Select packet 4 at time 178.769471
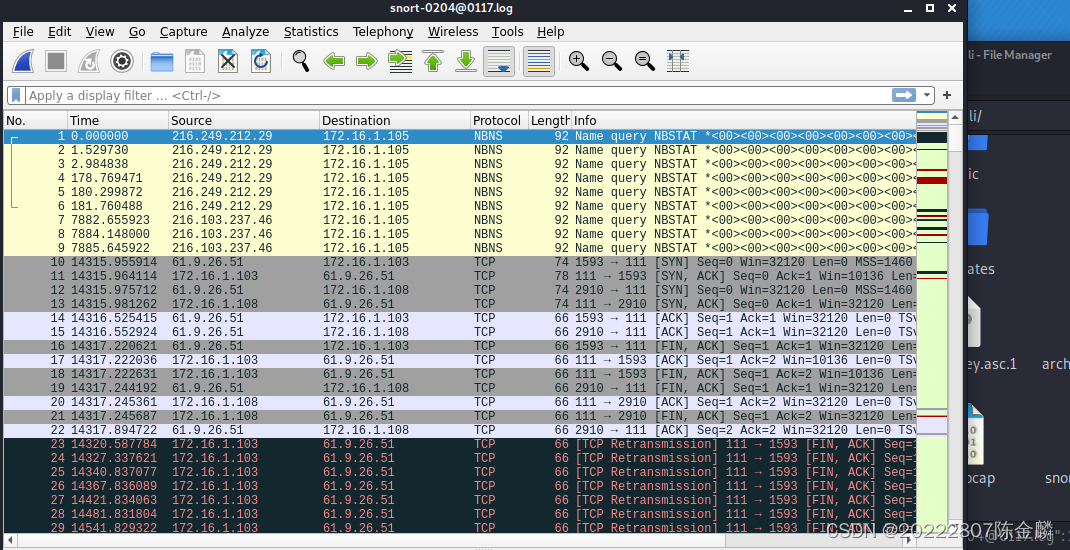The height and width of the screenshot is (550, 1070). point(460,177)
